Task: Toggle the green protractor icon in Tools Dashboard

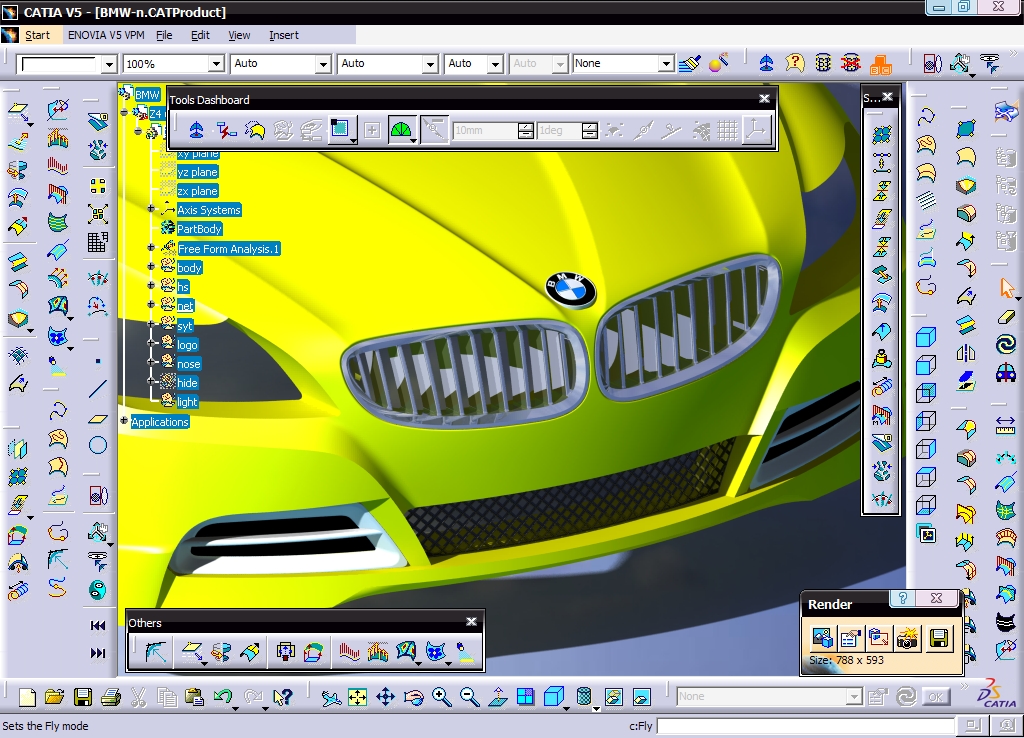Action: 402,130
